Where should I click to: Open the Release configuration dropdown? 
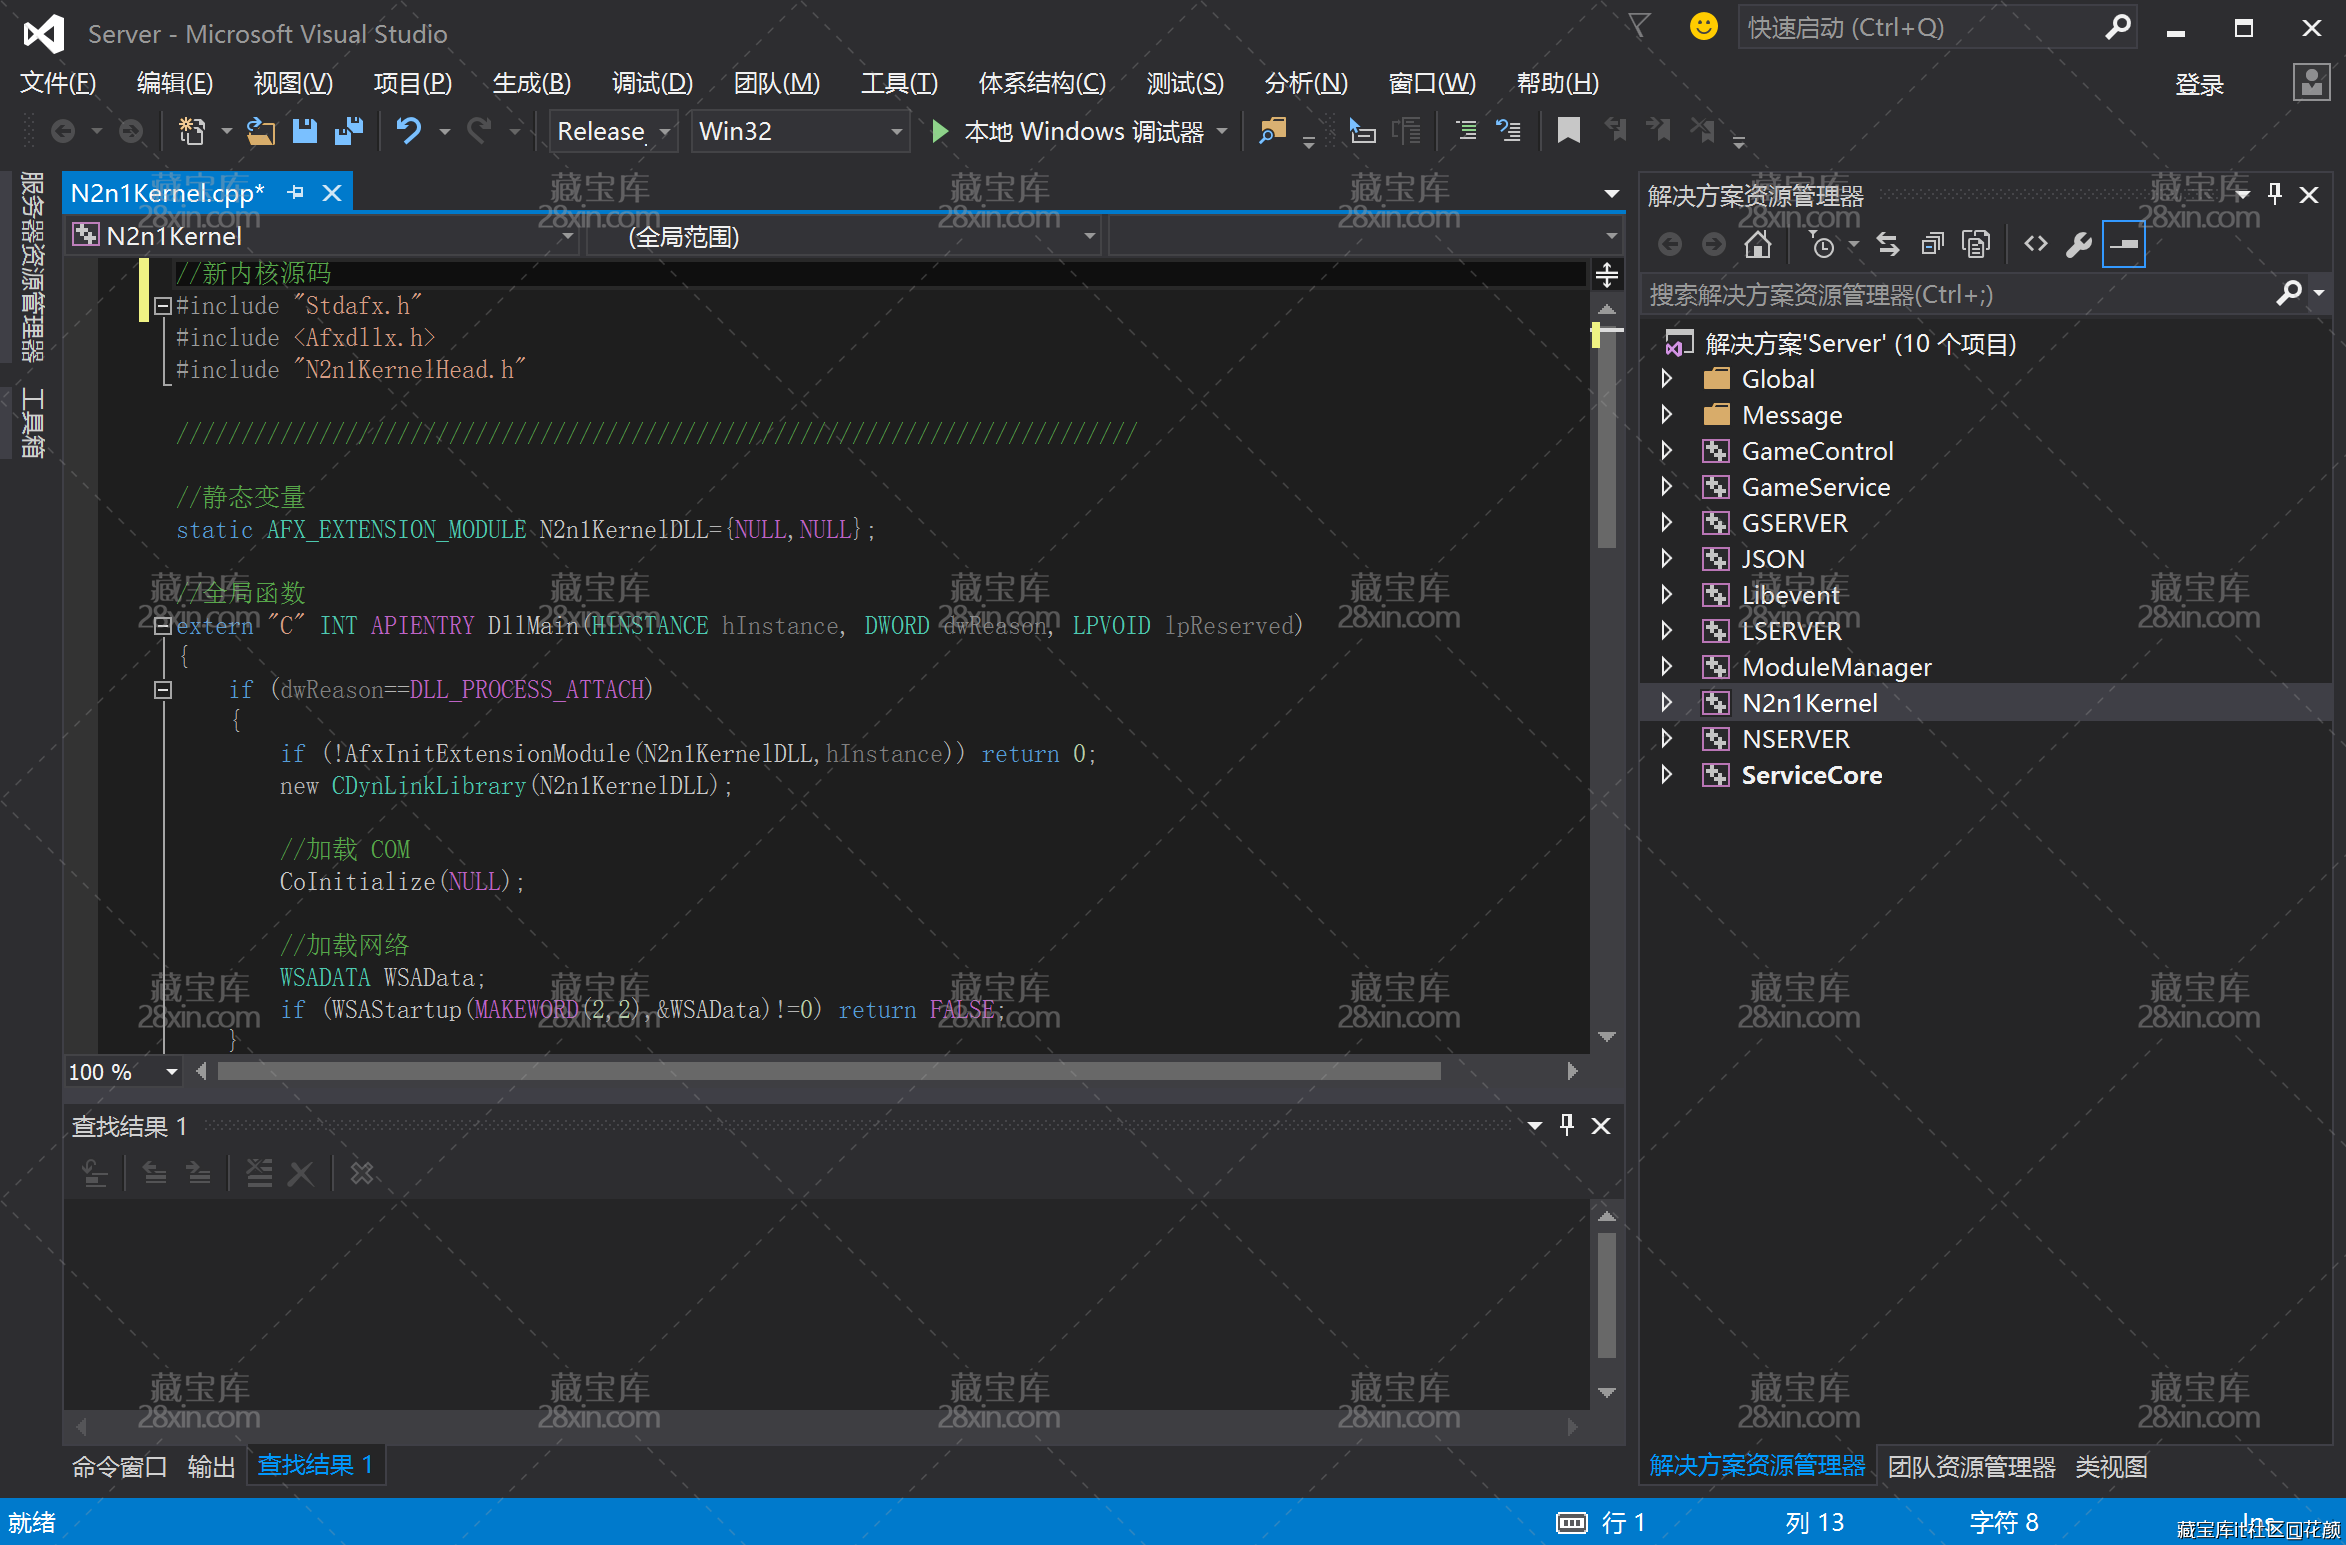tap(665, 131)
